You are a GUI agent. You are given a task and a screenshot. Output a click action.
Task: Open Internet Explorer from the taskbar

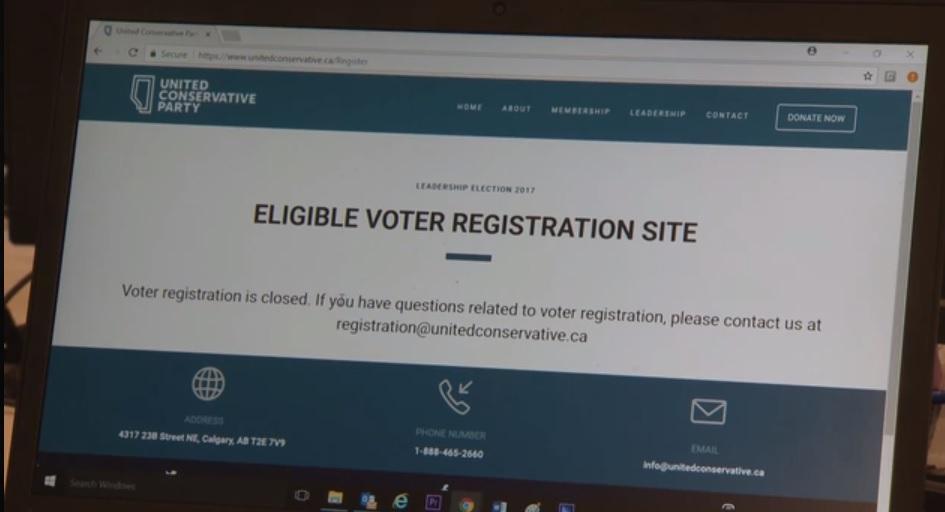[x=400, y=501]
